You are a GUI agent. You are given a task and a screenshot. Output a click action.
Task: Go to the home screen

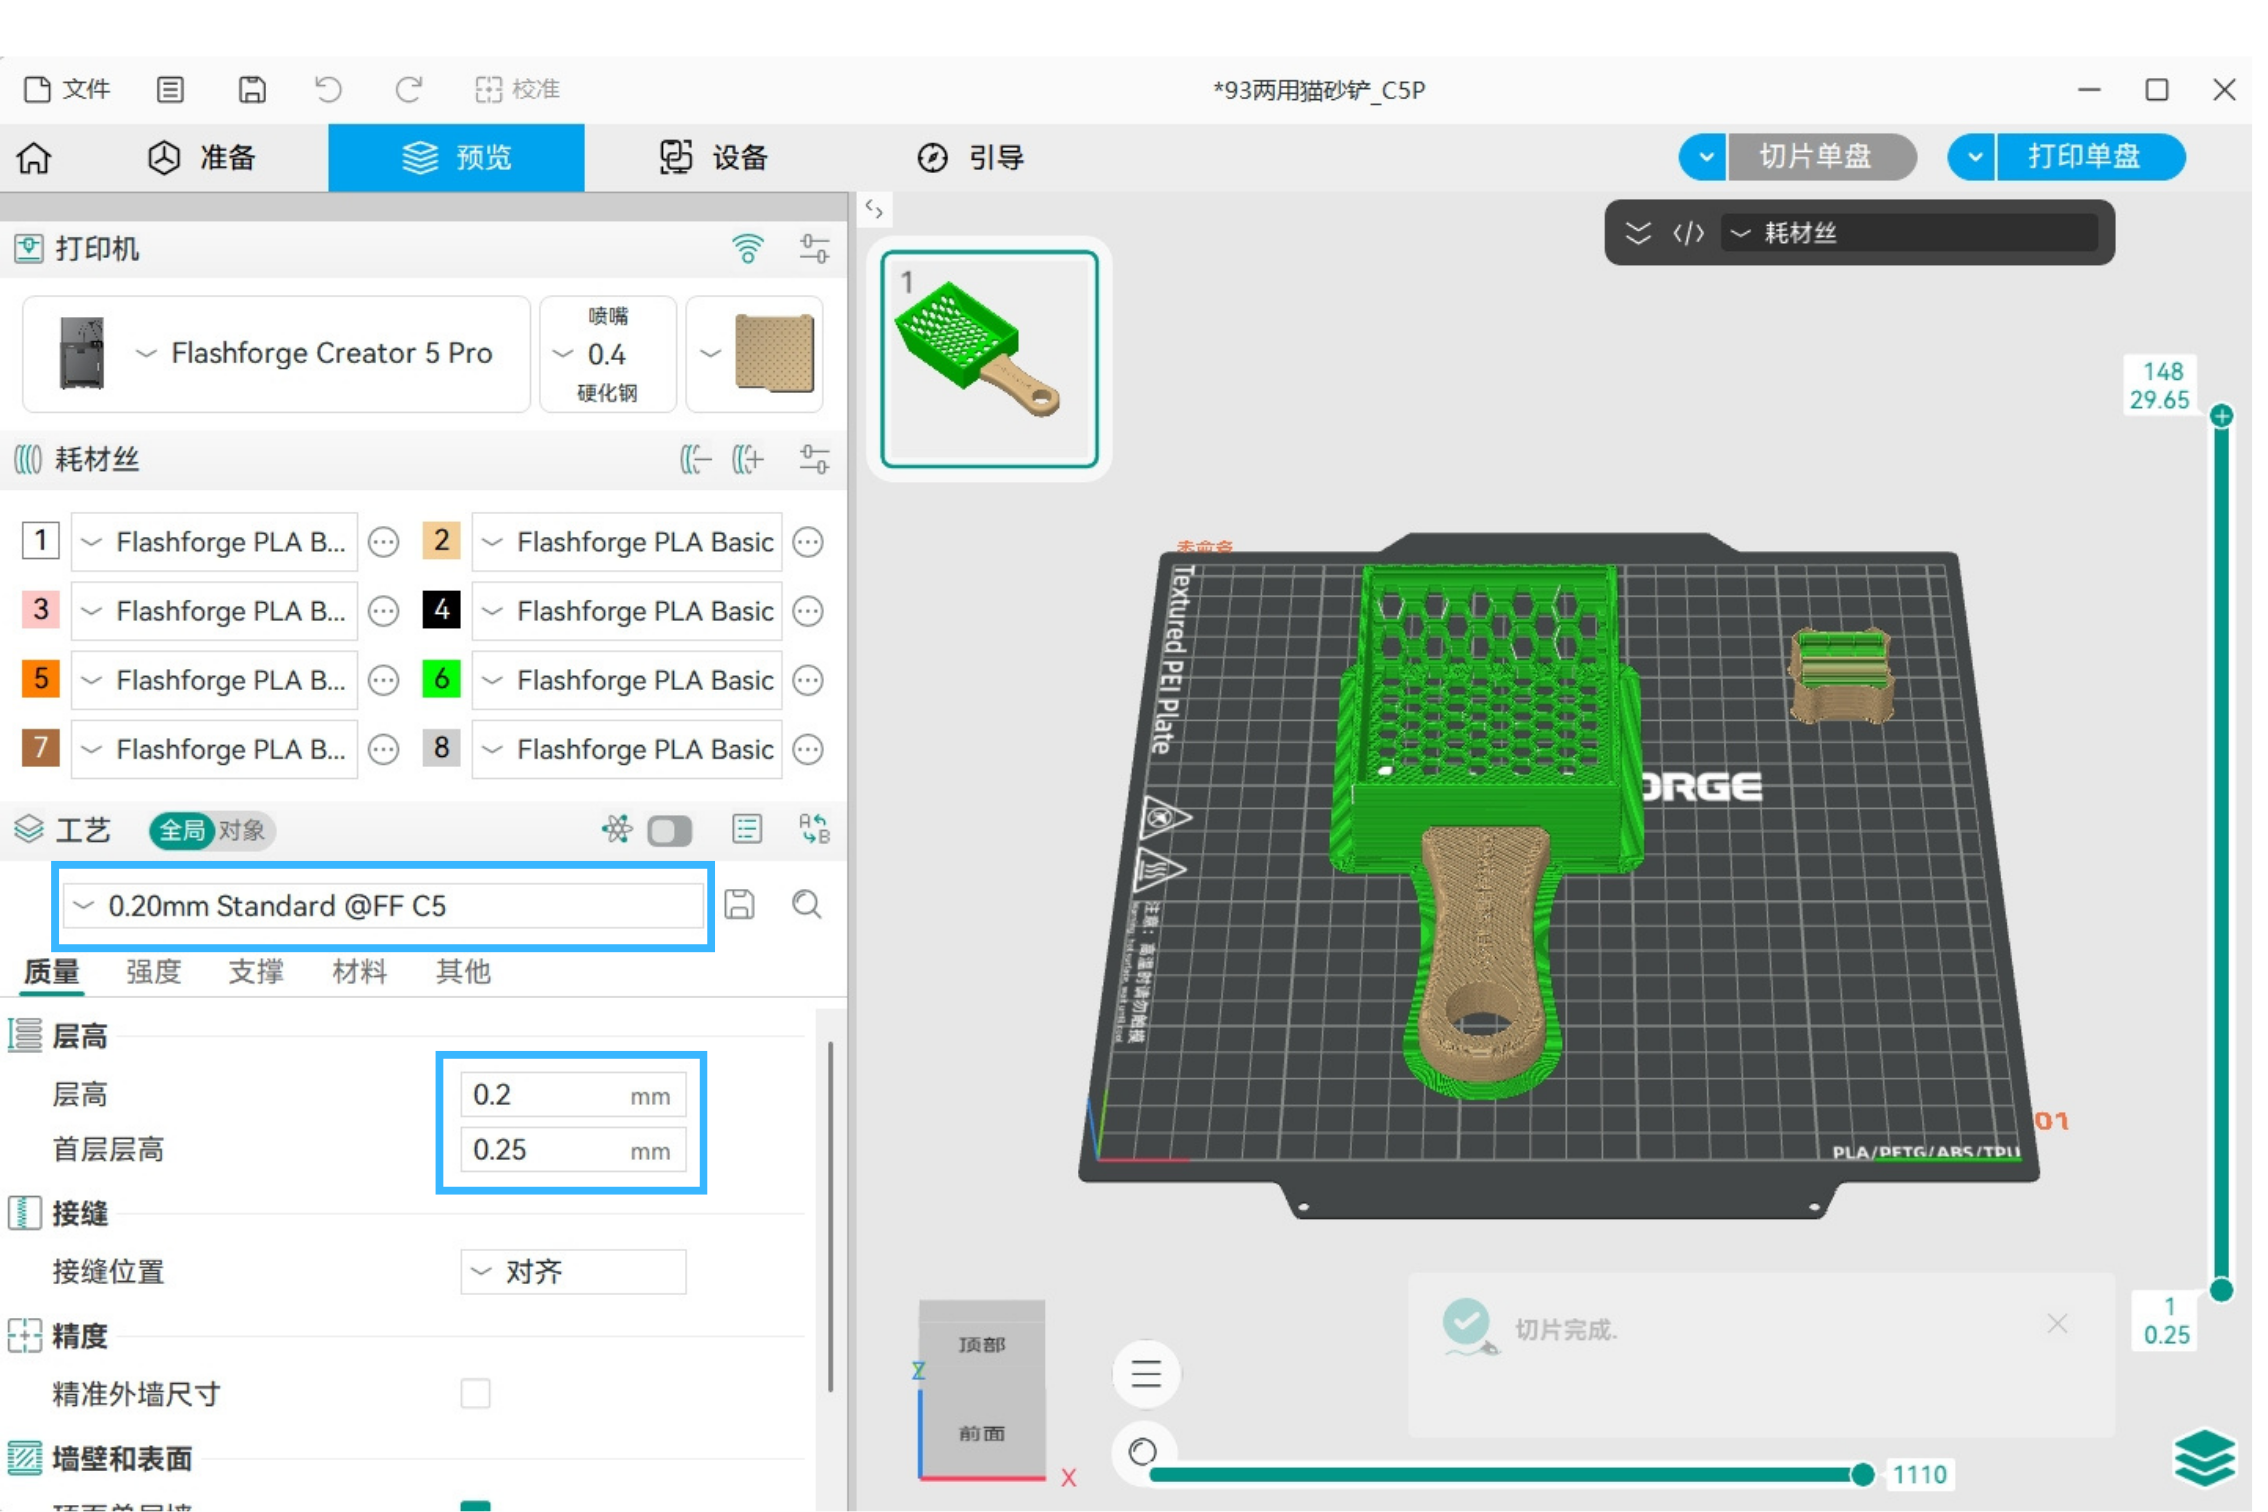coord(35,158)
